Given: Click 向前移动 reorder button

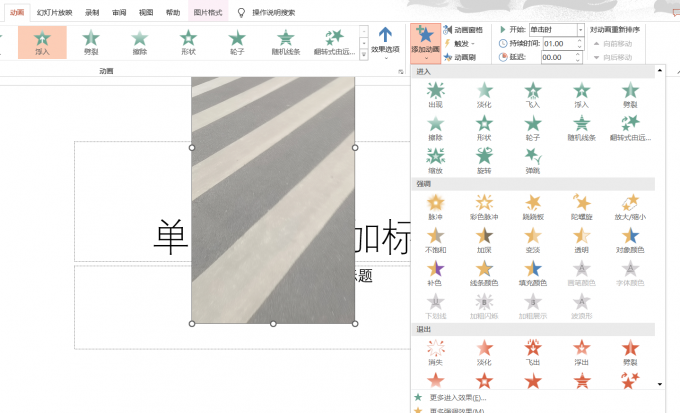Looking at the screenshot, I should pos(613,44).
